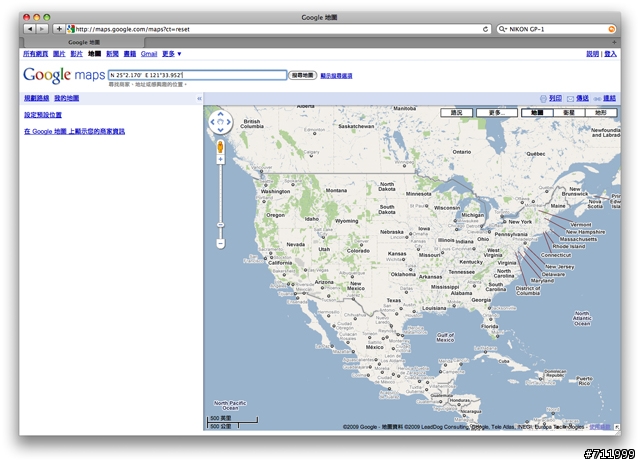
Task: Open 書籍 books in the top navigation
Action: [x=130, y=54]
